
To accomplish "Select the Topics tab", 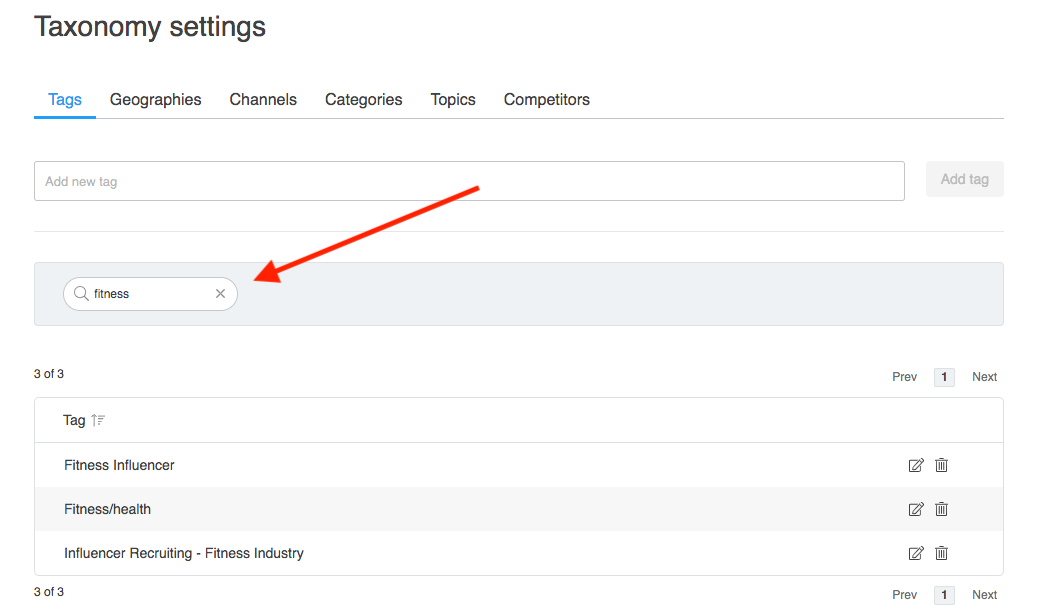I will click(x=453, y=100).
